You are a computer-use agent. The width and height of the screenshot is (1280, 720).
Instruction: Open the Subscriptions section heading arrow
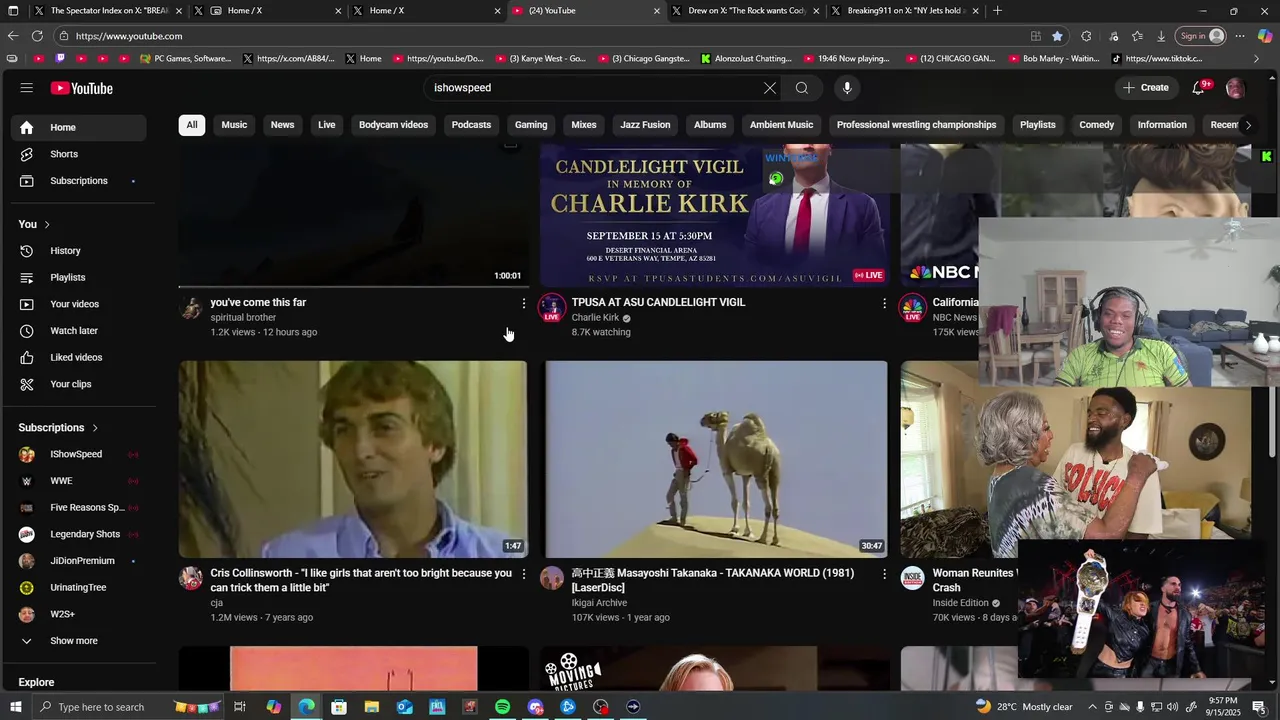tap(95, 428)
